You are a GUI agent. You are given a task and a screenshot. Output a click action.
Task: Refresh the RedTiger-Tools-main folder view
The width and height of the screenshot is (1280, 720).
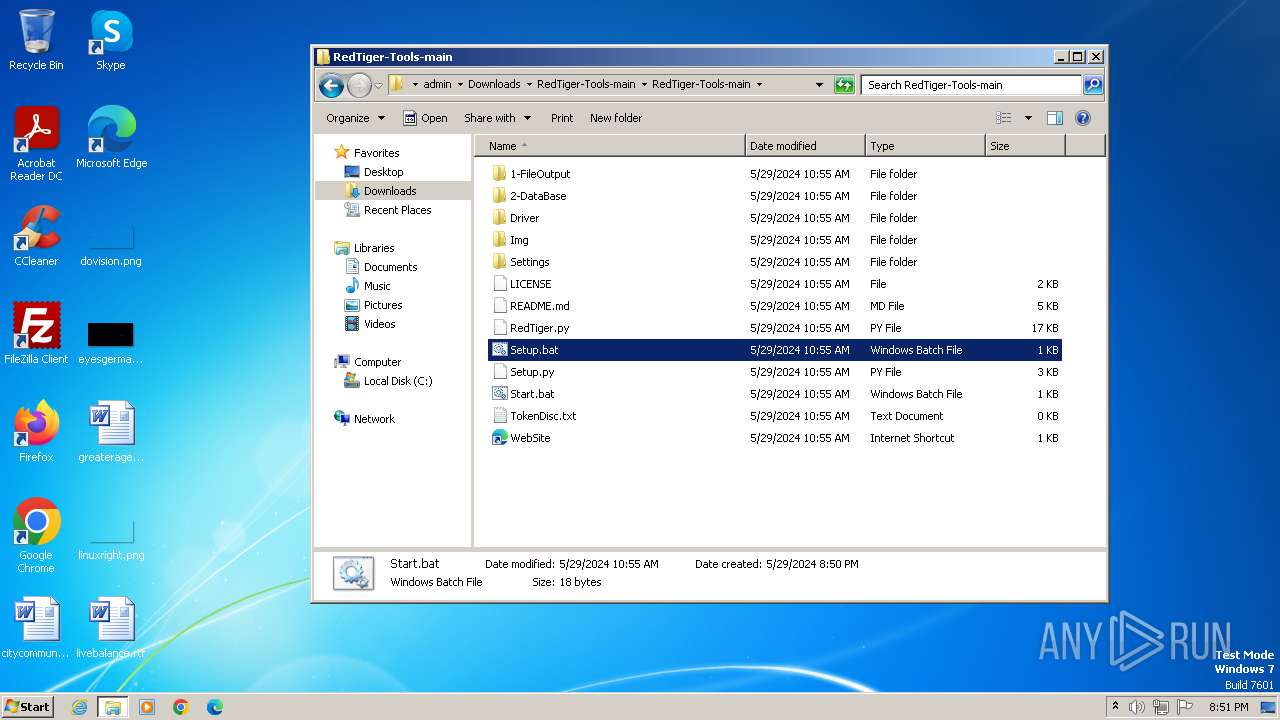pyautogui.click(x=844, y=85)
